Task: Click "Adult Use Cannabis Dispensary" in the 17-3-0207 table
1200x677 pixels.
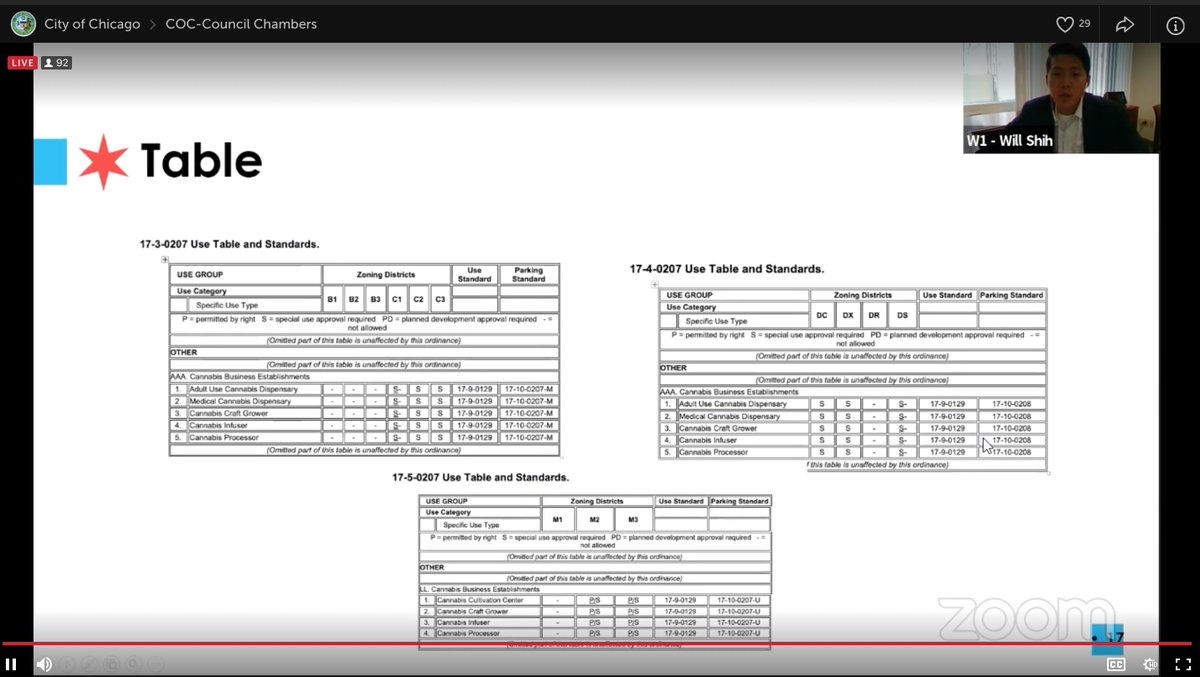Action: tap(243, 389)
